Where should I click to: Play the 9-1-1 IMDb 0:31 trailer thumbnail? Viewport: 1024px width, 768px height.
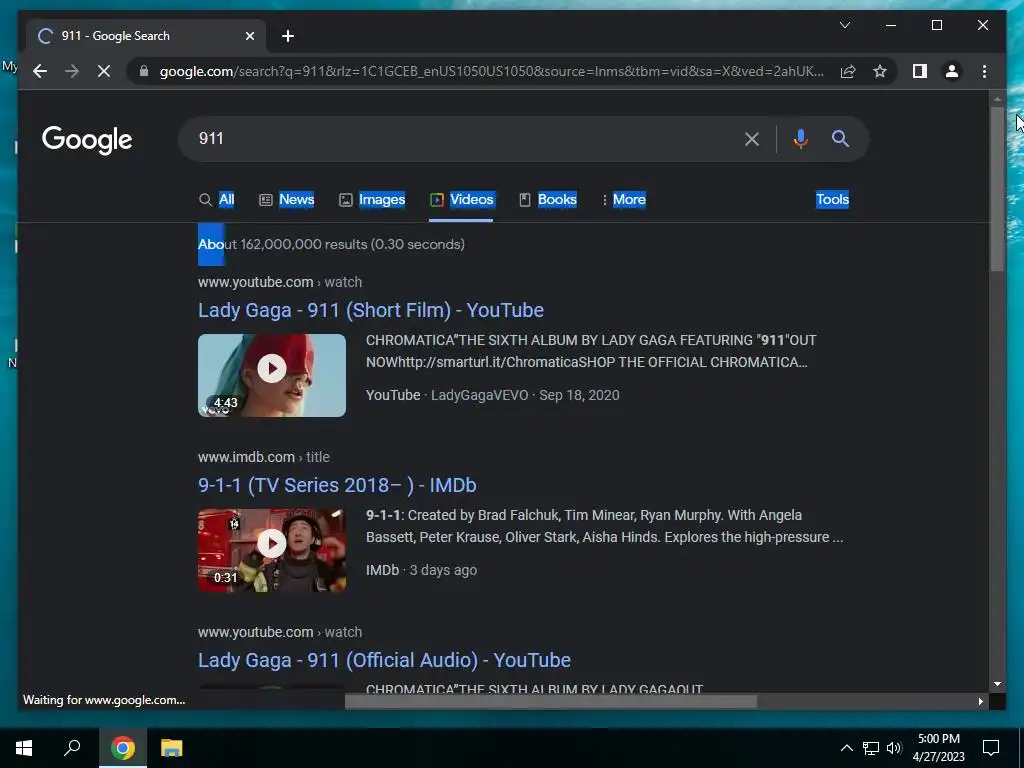click(272, 551)
